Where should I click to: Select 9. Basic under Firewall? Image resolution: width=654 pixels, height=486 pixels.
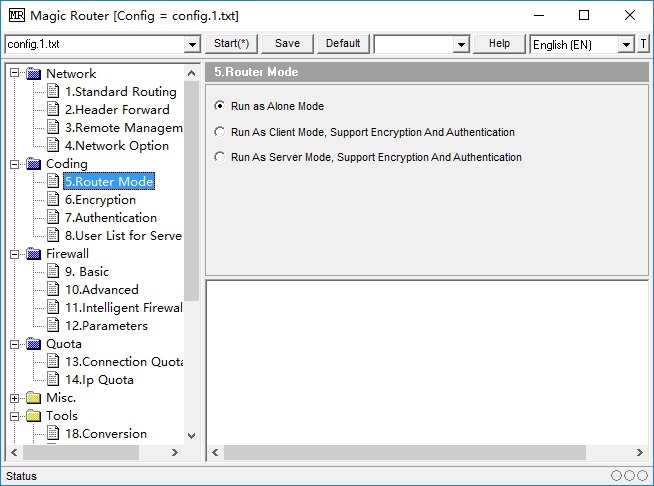[87, 272]
